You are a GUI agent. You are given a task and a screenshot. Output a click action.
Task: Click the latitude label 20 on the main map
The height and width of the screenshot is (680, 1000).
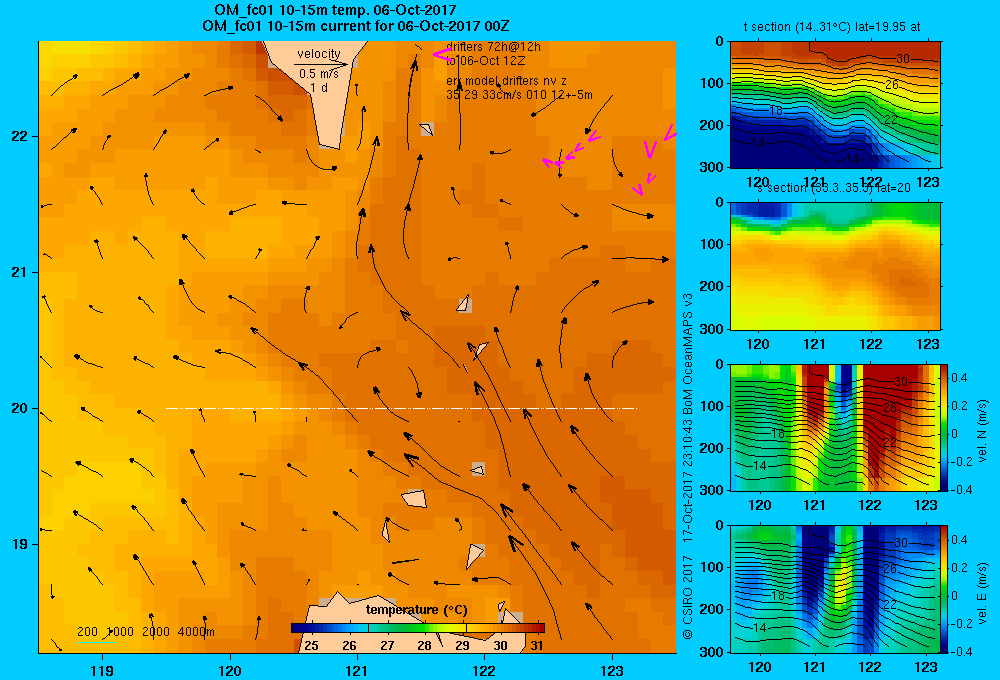point(20,408)
